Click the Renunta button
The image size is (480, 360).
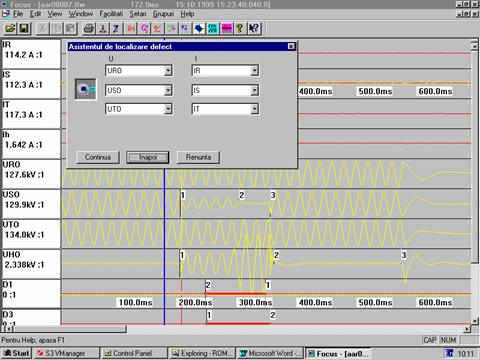point(198,157)
